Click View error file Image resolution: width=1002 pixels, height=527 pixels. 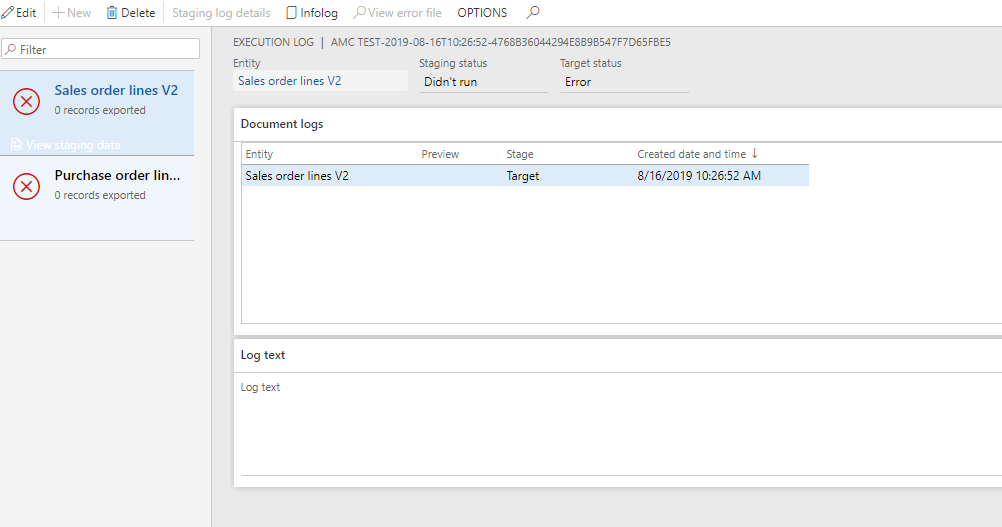397,13
